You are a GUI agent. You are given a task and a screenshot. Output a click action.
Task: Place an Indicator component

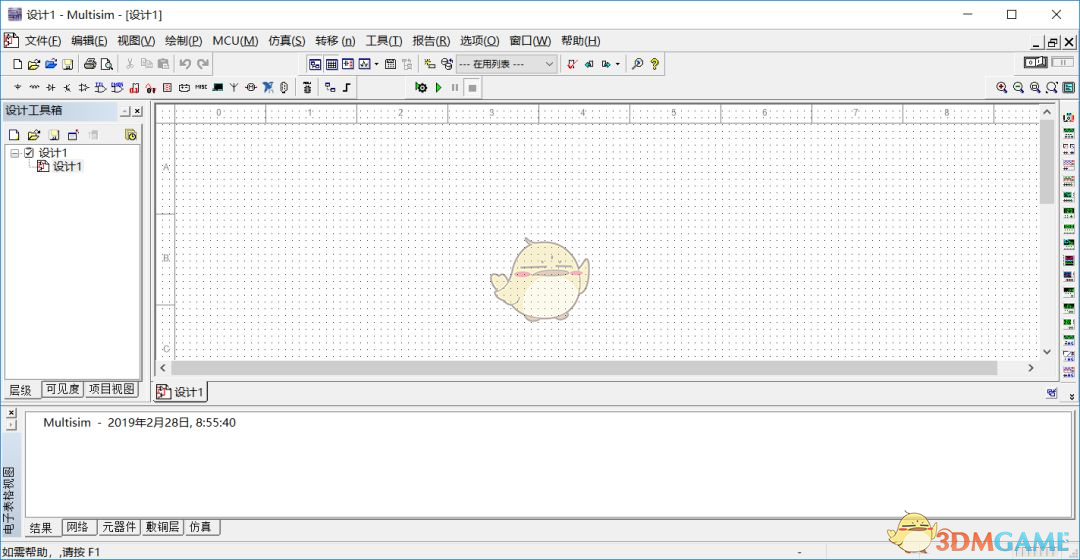point(167,87)
